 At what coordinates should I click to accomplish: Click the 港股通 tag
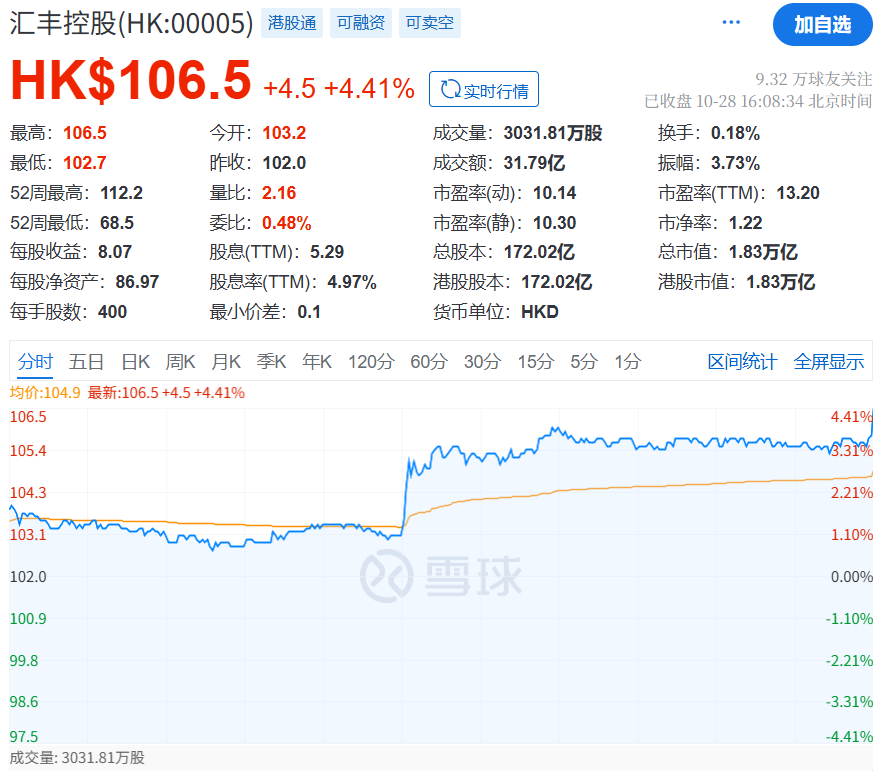[x=292, y=23]
